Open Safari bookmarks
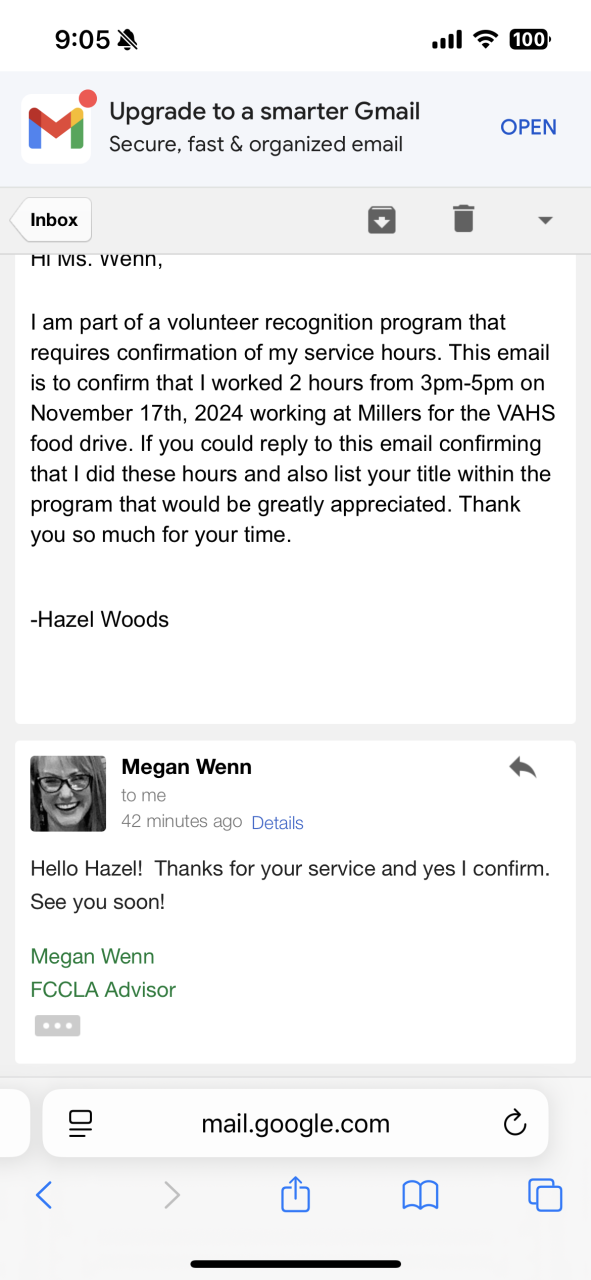Screen dimensions: 591x1280 coord(420,1194)
